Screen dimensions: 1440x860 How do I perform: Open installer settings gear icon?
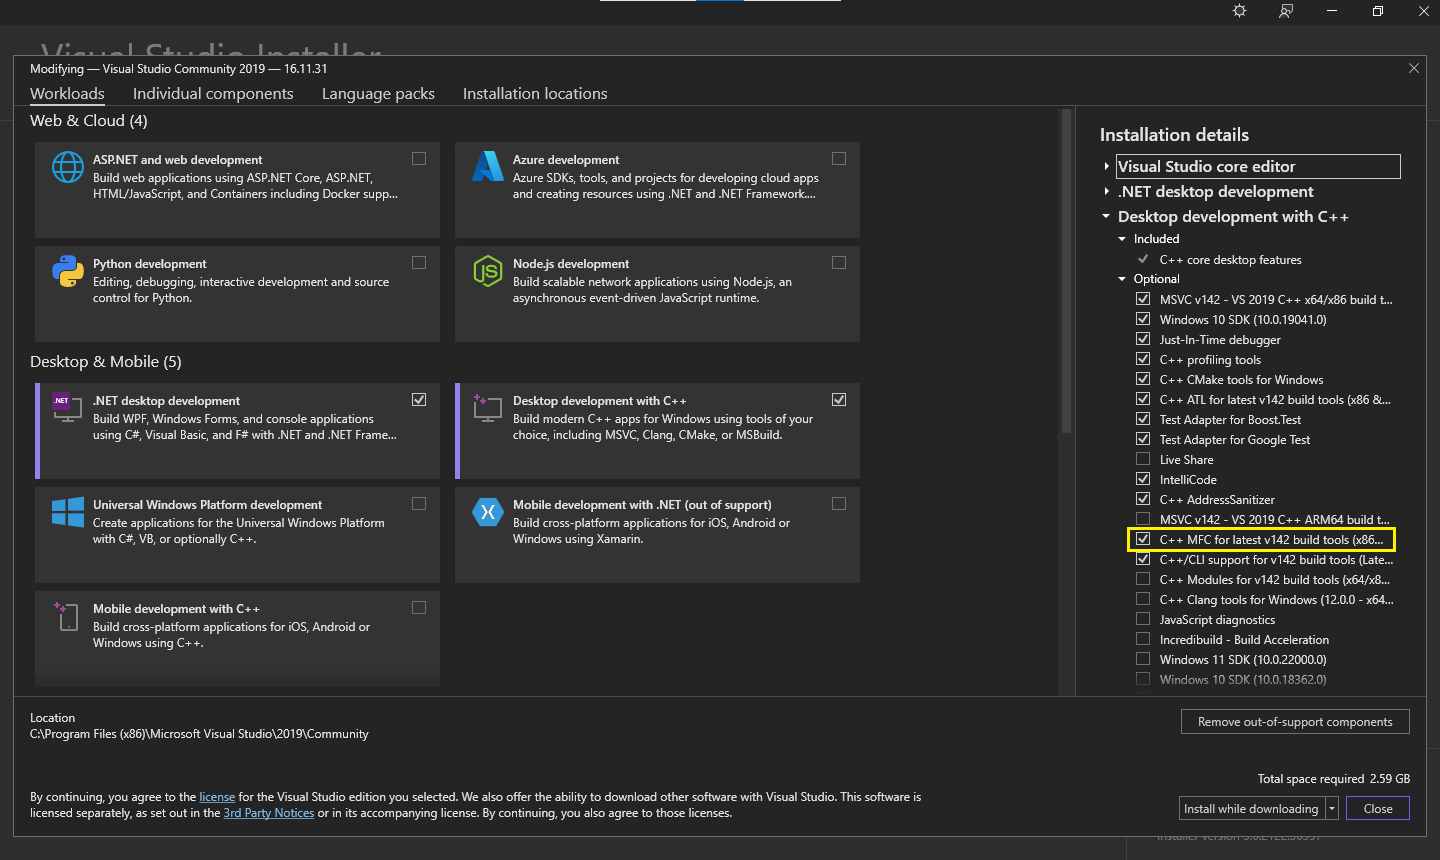1240,11
